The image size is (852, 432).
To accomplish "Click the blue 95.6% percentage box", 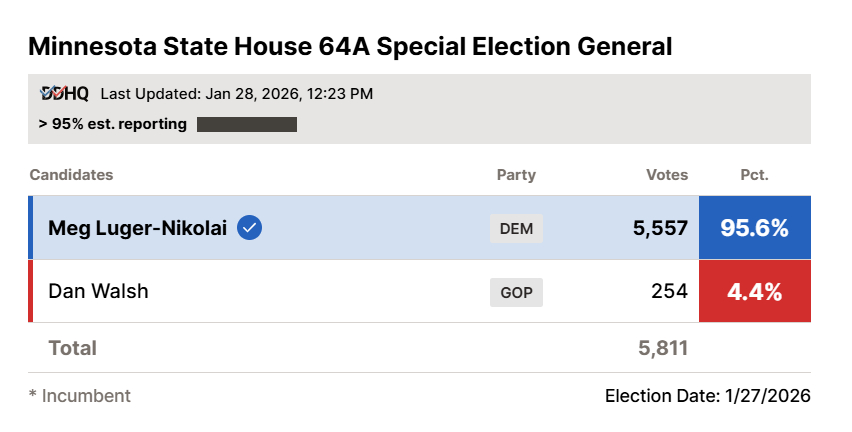I will 754,228.
